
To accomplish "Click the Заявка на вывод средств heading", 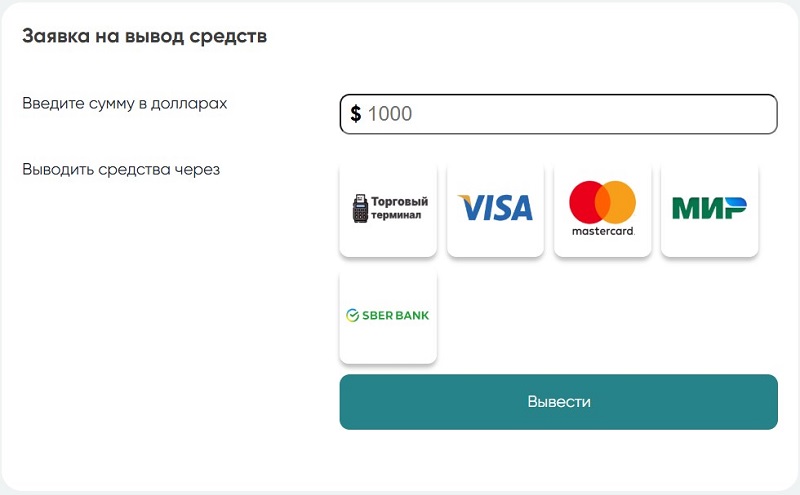I will pyautogui.click(x=144, y=37).
